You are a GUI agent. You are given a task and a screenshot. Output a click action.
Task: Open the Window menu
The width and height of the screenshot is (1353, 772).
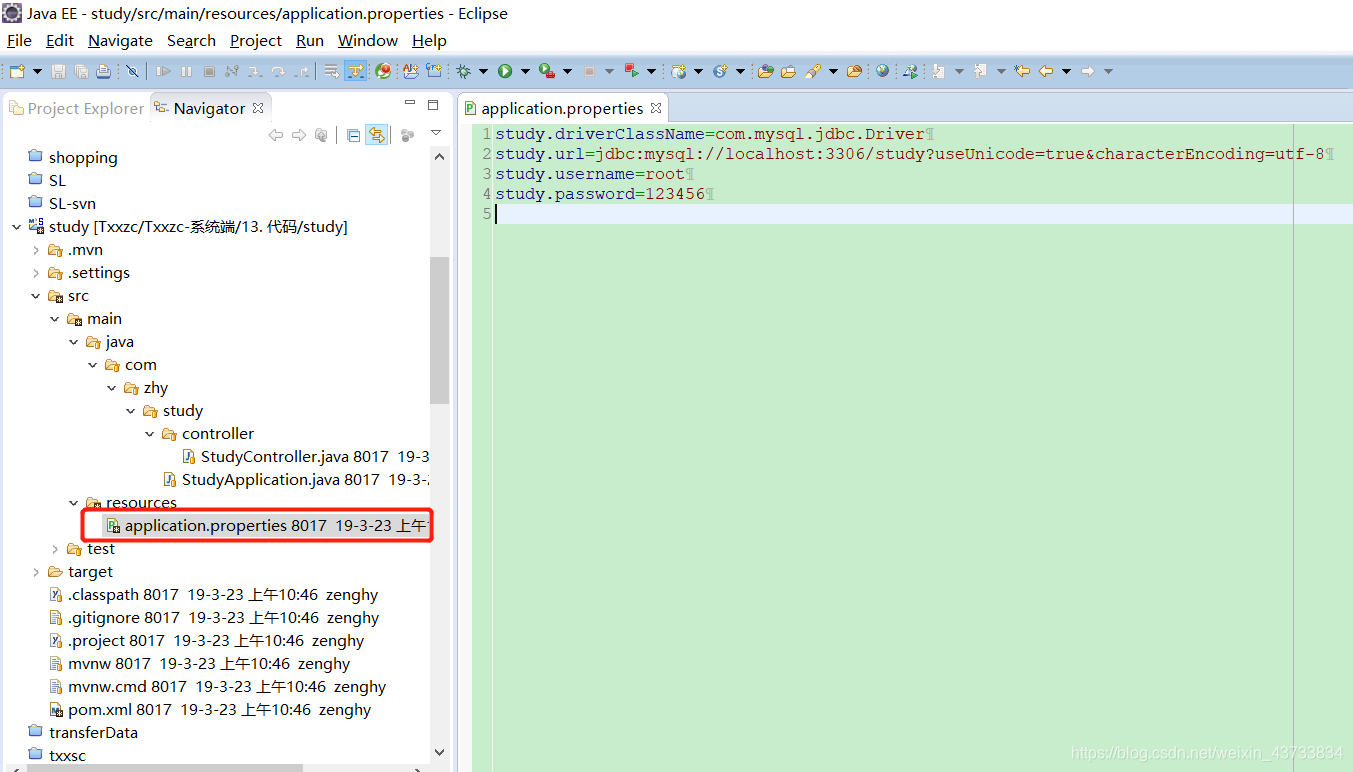click(x=368, y=40)
